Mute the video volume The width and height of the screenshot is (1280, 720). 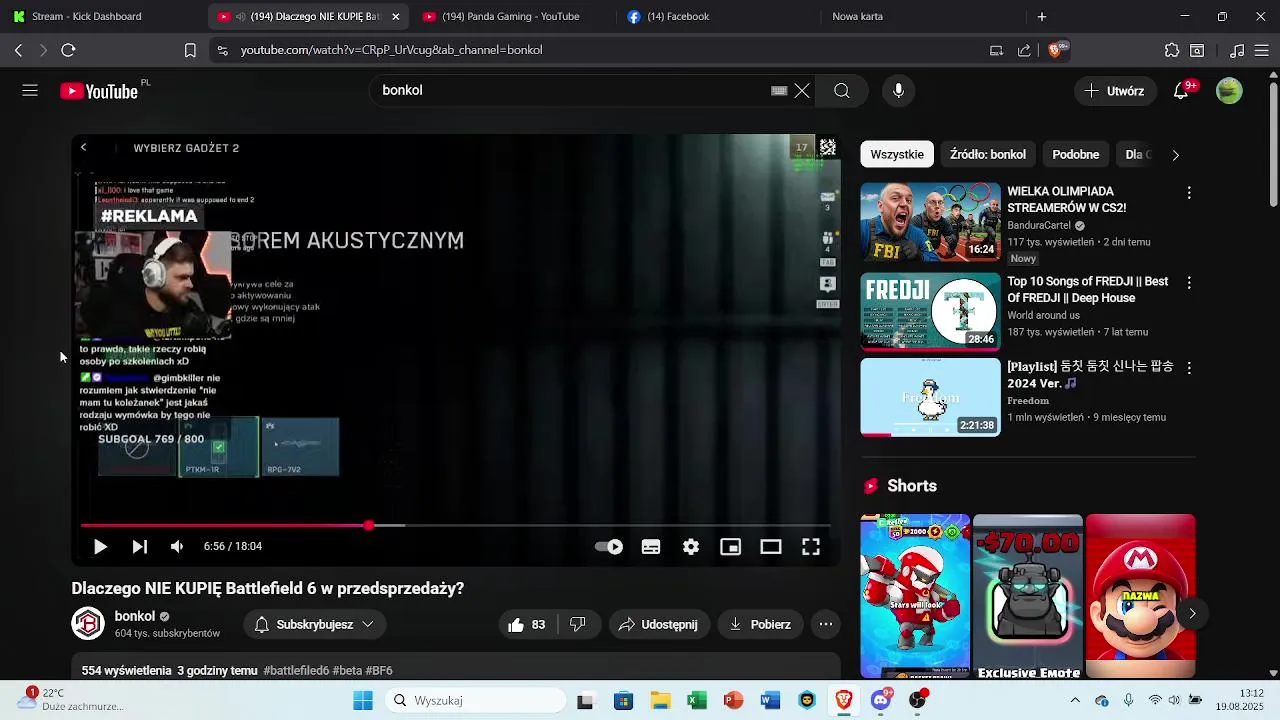click(177, 547)
